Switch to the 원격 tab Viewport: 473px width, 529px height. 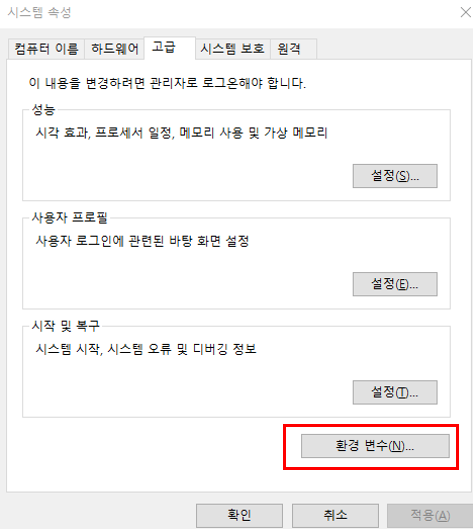pyautogui.click(x=293, y=49)
